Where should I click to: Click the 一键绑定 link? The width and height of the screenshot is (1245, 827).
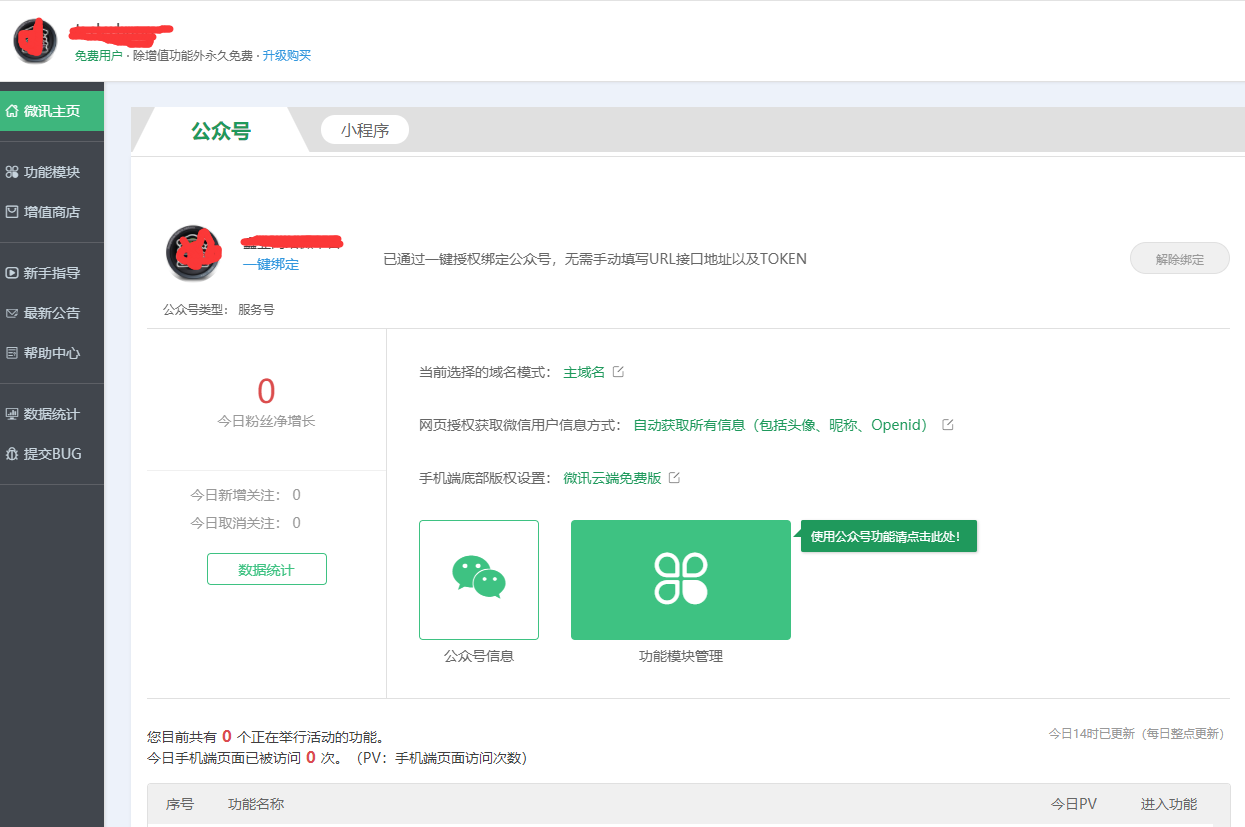270,265
